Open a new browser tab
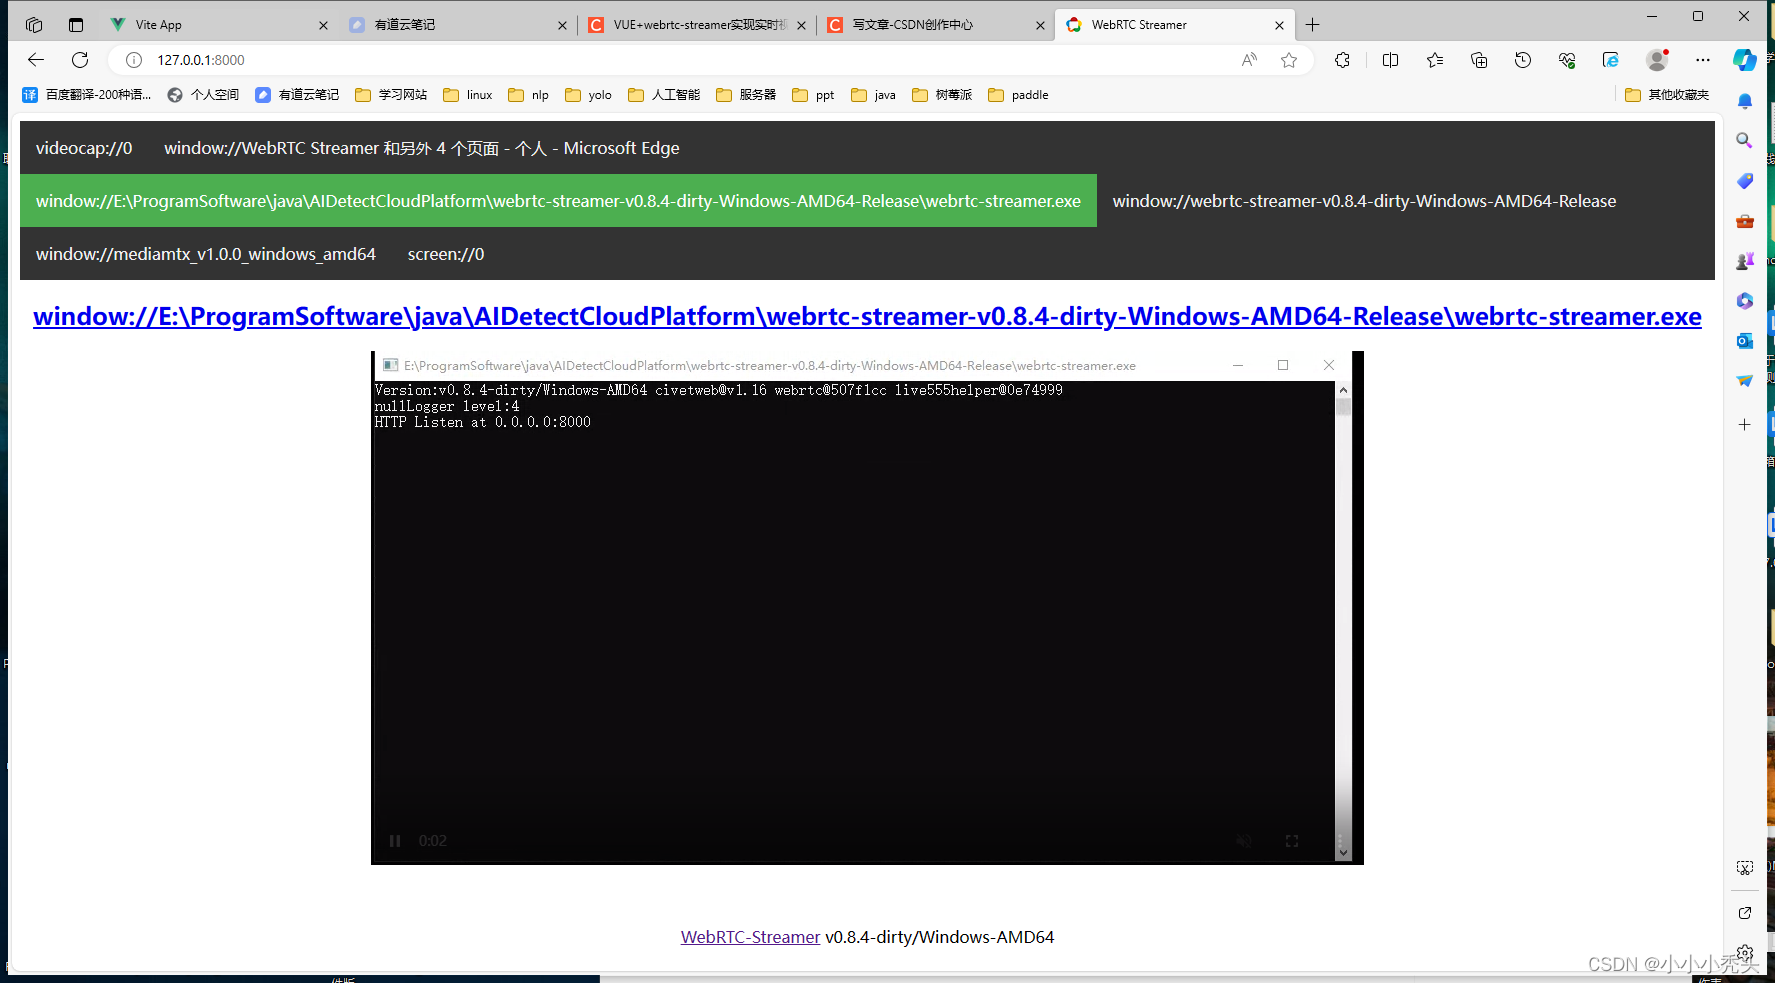The image size is (1775, 983). coord(1313,25)
